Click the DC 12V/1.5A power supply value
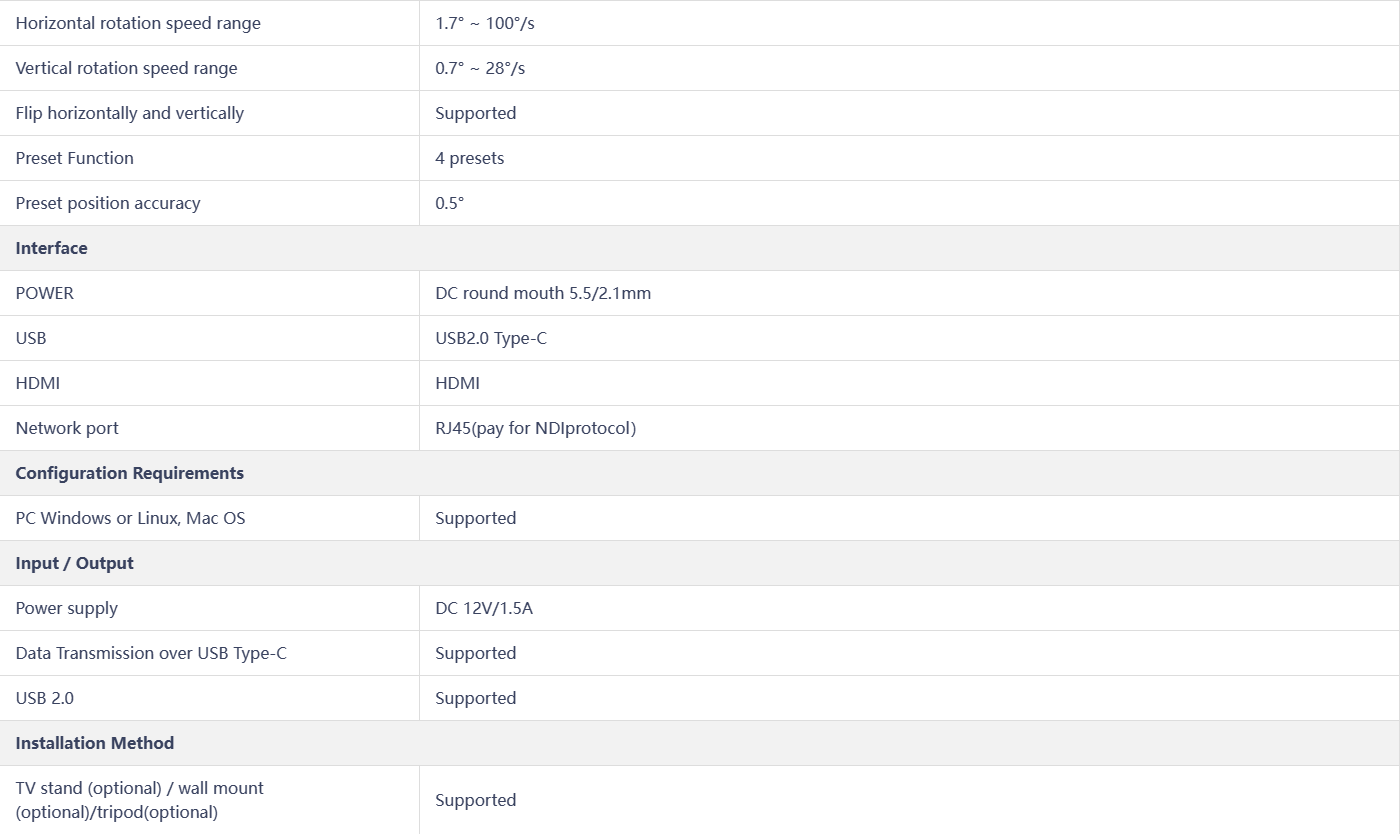Screen dimensions: 1400x834 point(484,608)
